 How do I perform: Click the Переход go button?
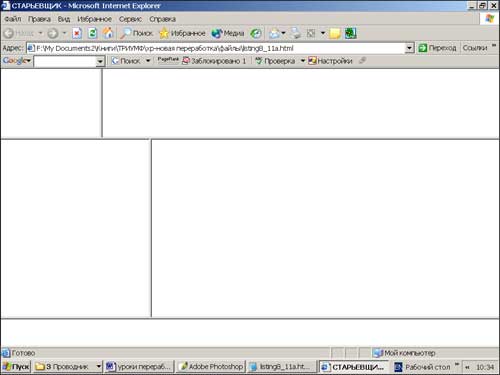(x=437, y=48)
